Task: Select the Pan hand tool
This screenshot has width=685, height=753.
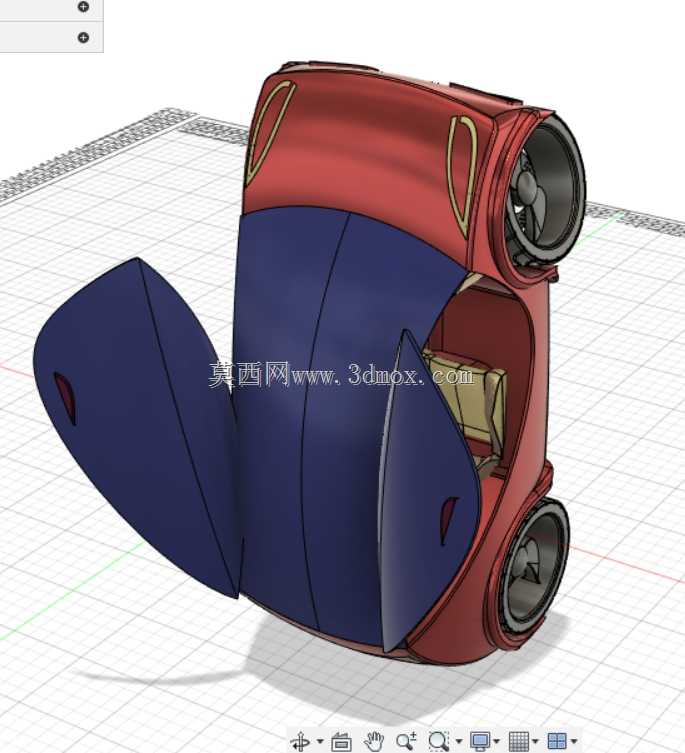Action: click(x=374, y=741)
